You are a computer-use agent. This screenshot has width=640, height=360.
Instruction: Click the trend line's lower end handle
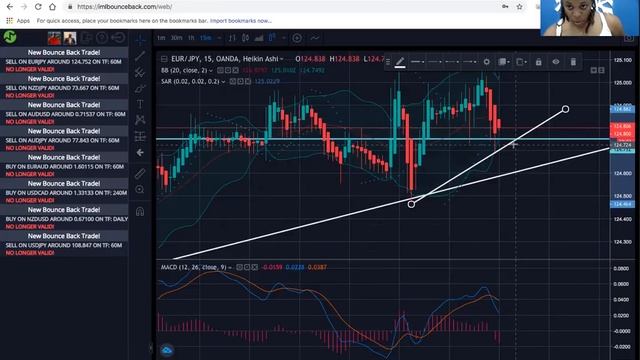point(411,204)
